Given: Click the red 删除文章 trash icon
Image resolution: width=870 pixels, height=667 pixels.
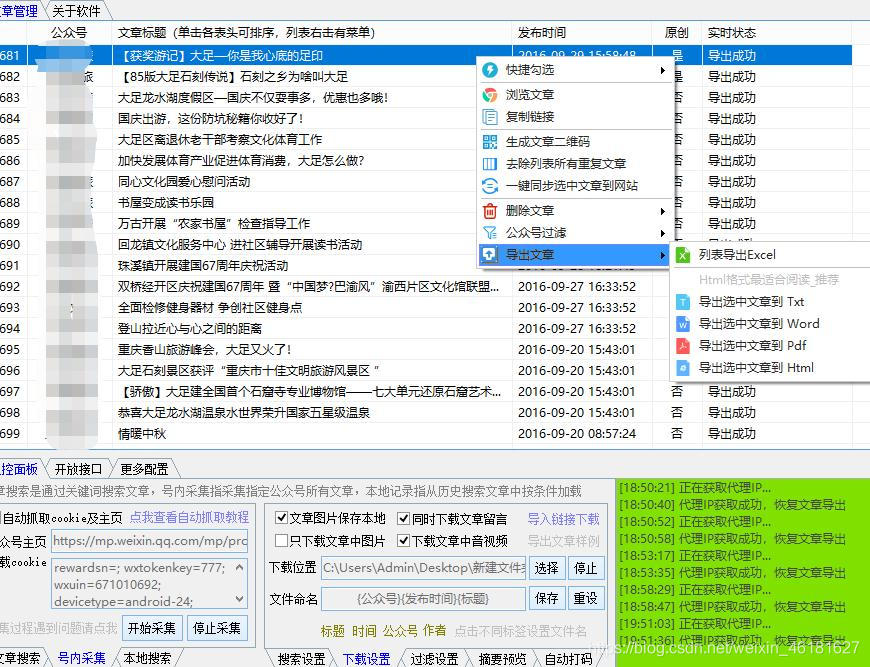Looking at the screenshot, I should coord(490,210).
